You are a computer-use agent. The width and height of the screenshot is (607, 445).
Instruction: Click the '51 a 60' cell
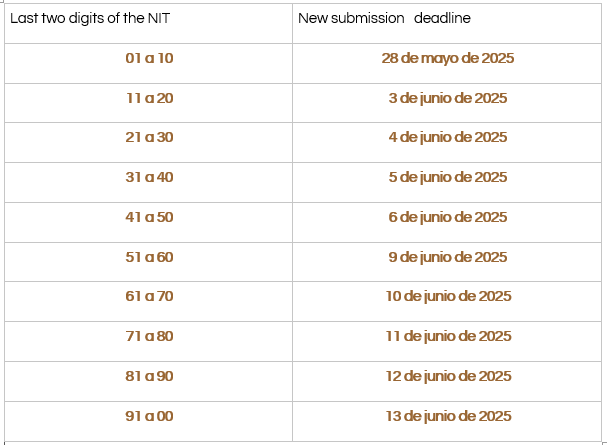pyautogui.click(x=148, y=262)
